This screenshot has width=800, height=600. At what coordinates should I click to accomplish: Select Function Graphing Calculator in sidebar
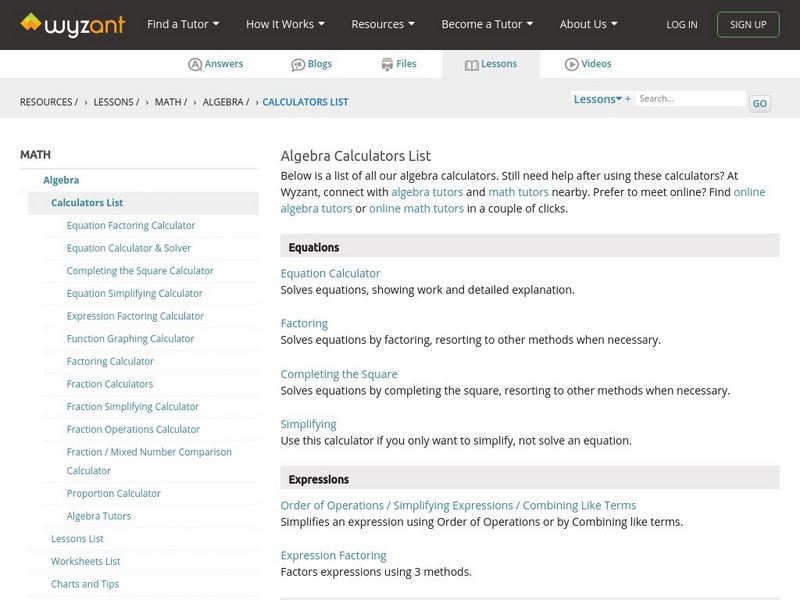point(130,339)
